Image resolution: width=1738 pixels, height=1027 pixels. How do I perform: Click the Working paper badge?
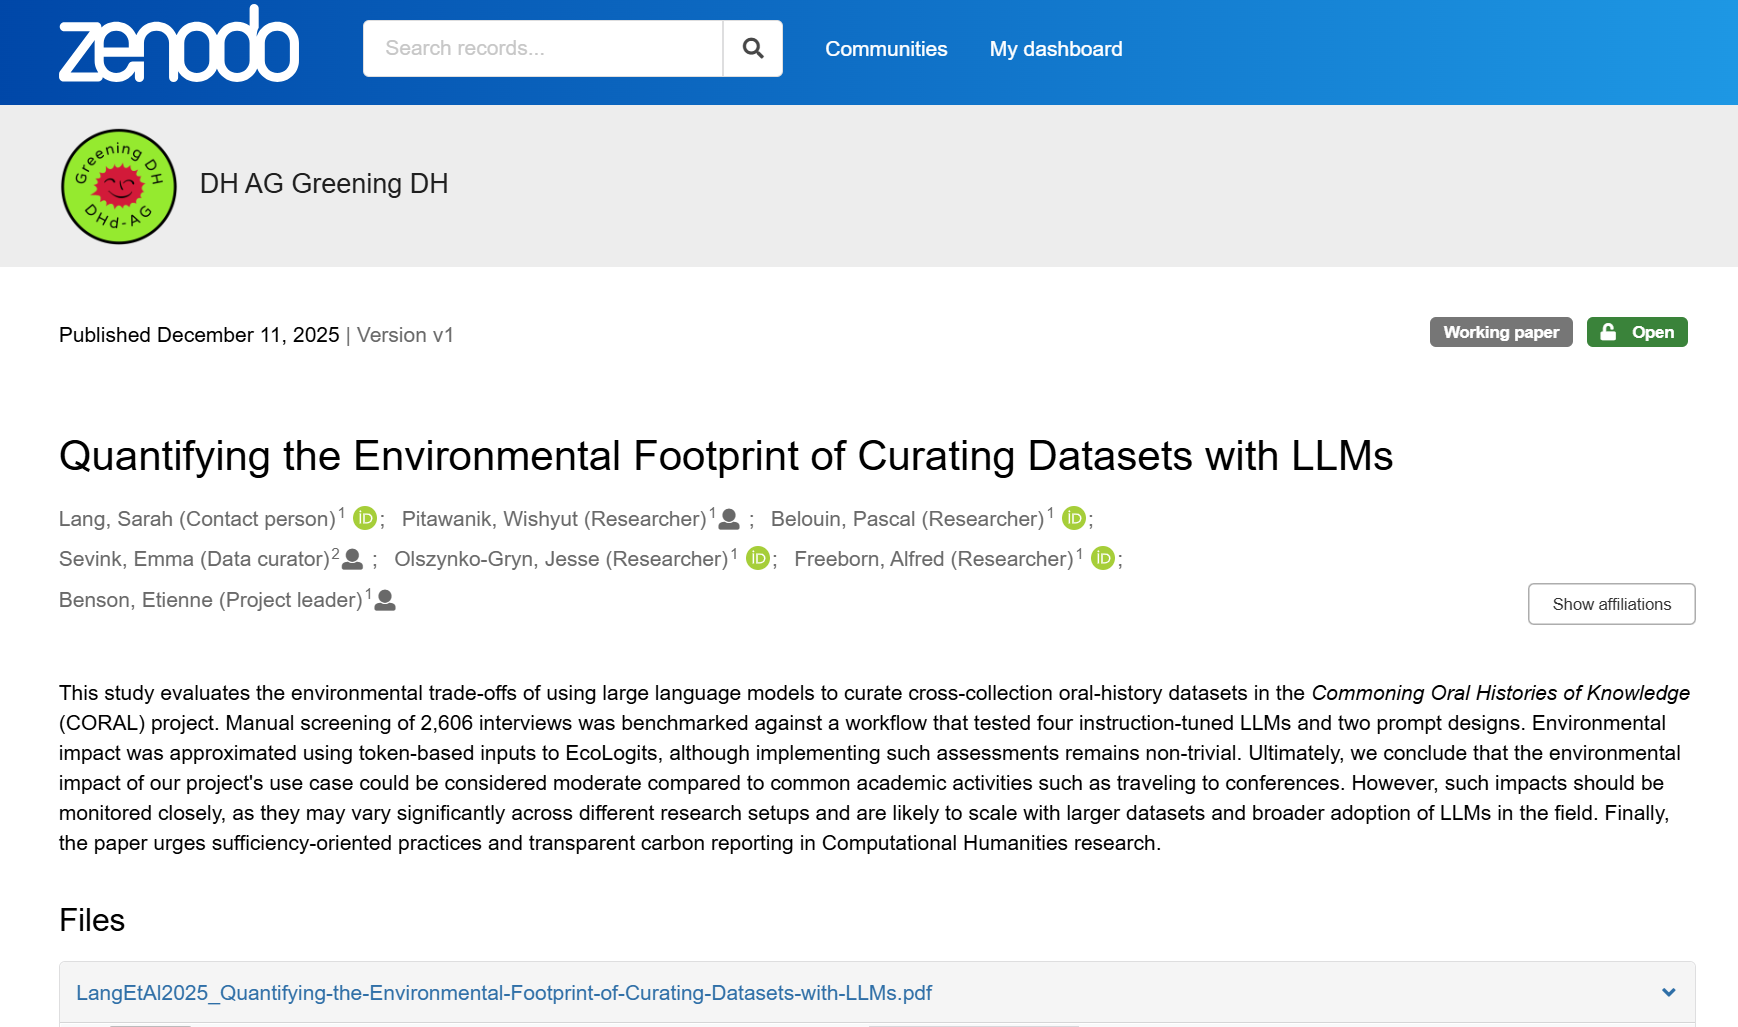pos(1500,331)
